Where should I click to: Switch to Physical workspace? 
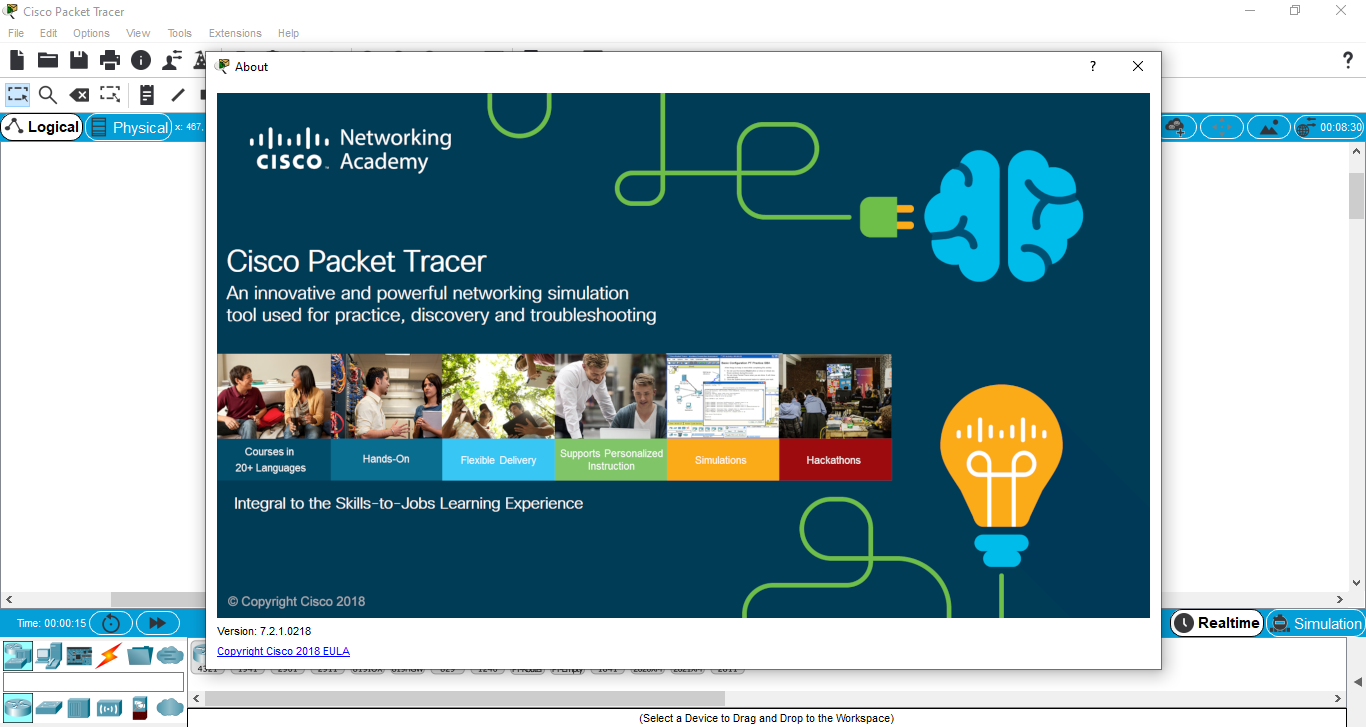pyautogui.click(x=129, y=127)
